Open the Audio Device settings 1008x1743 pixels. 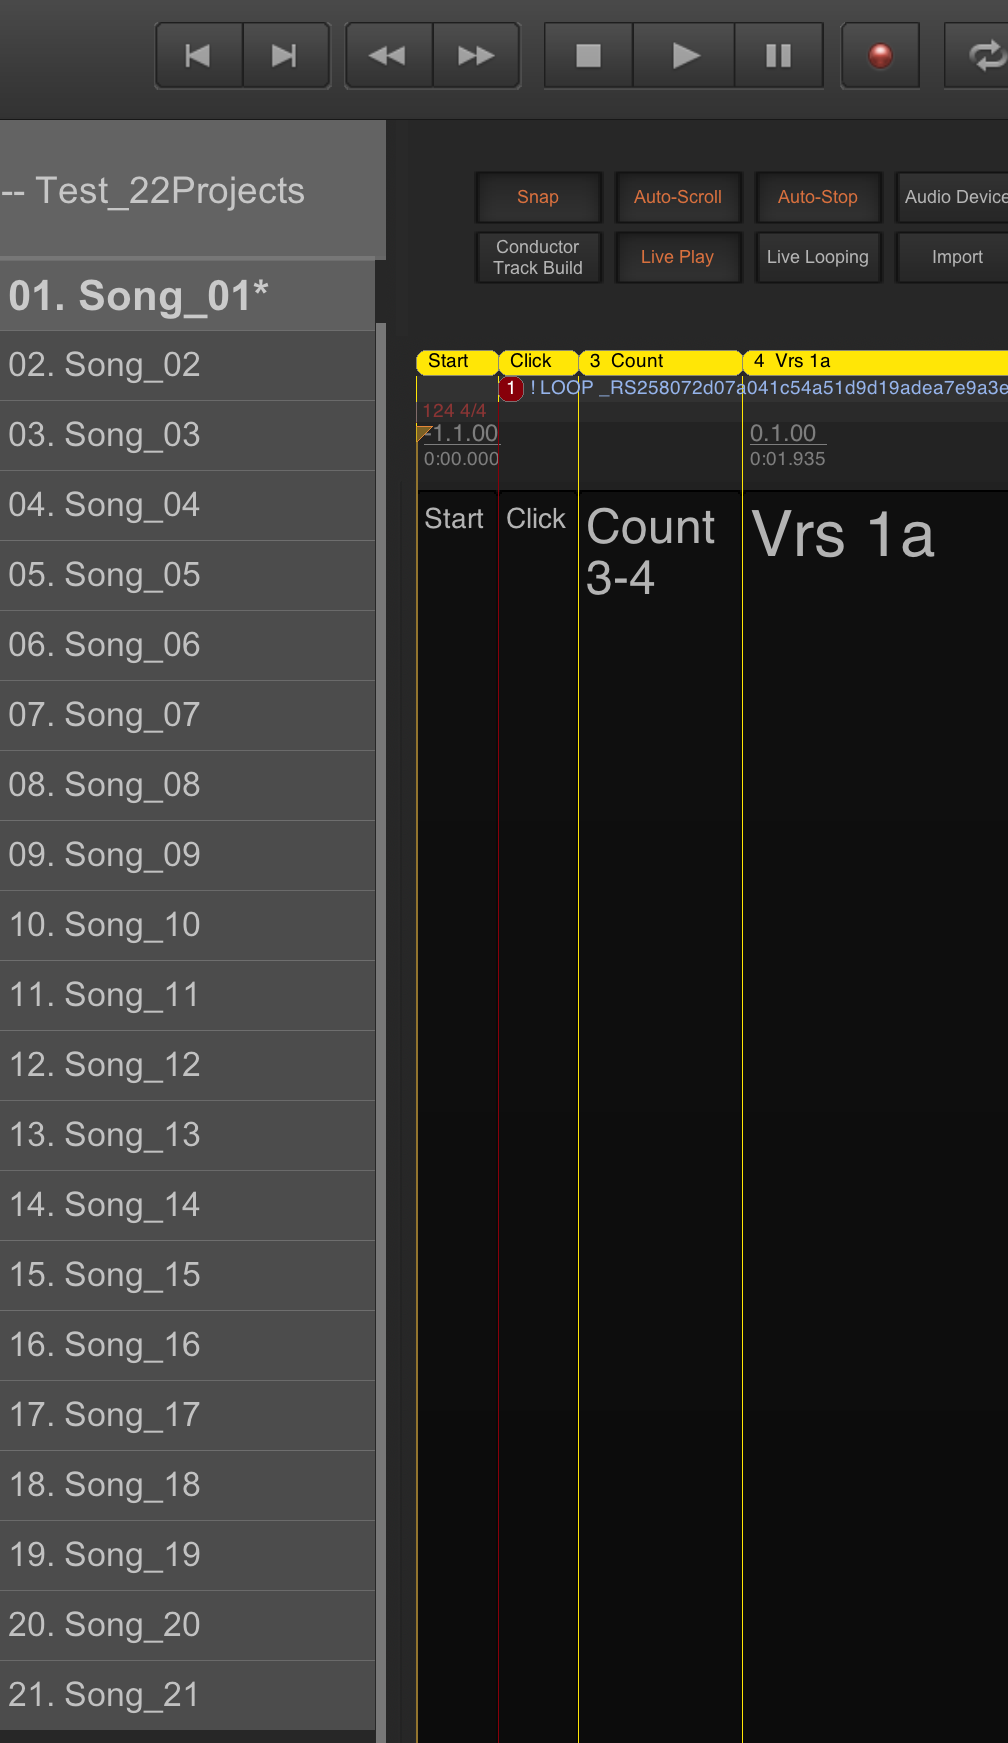pyautogui.click(x=952, y=197)
